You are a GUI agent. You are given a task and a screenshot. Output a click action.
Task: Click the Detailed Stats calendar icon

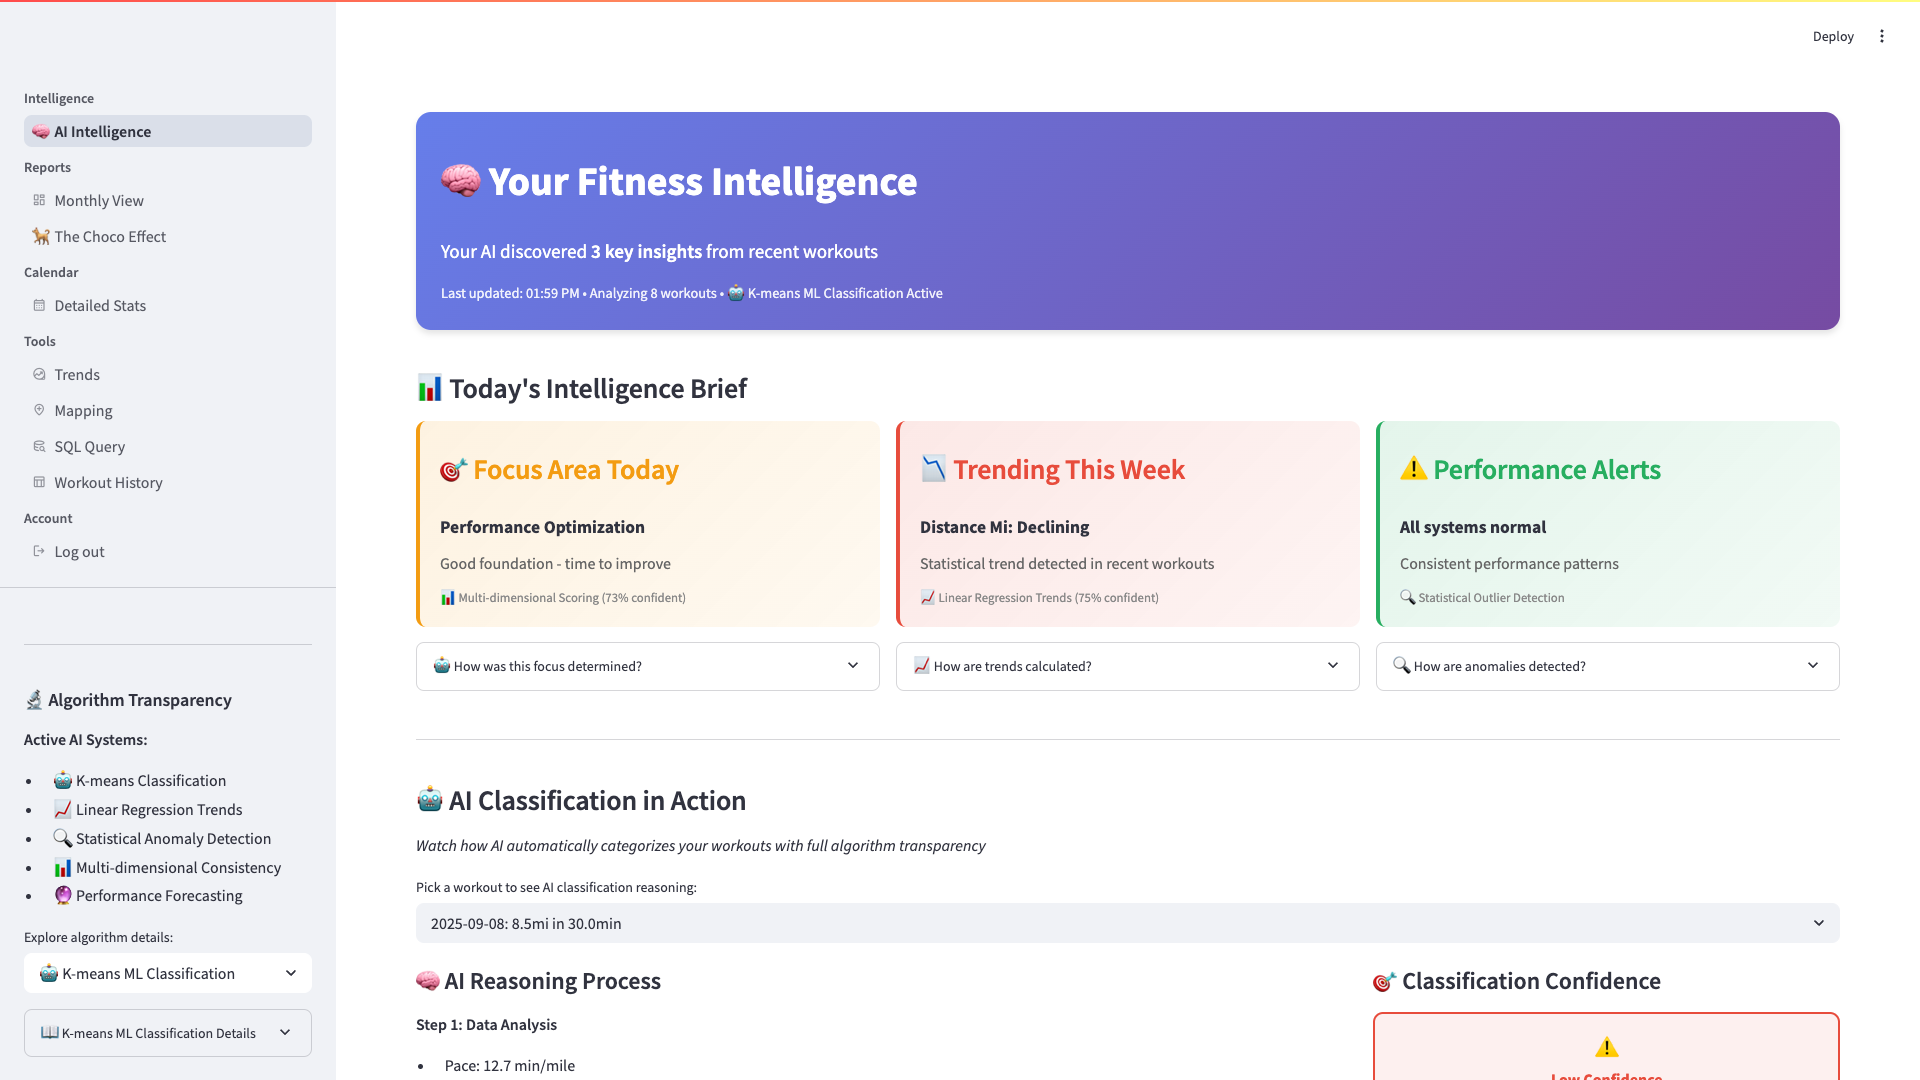pyautogui.click(x=39, y=305)
